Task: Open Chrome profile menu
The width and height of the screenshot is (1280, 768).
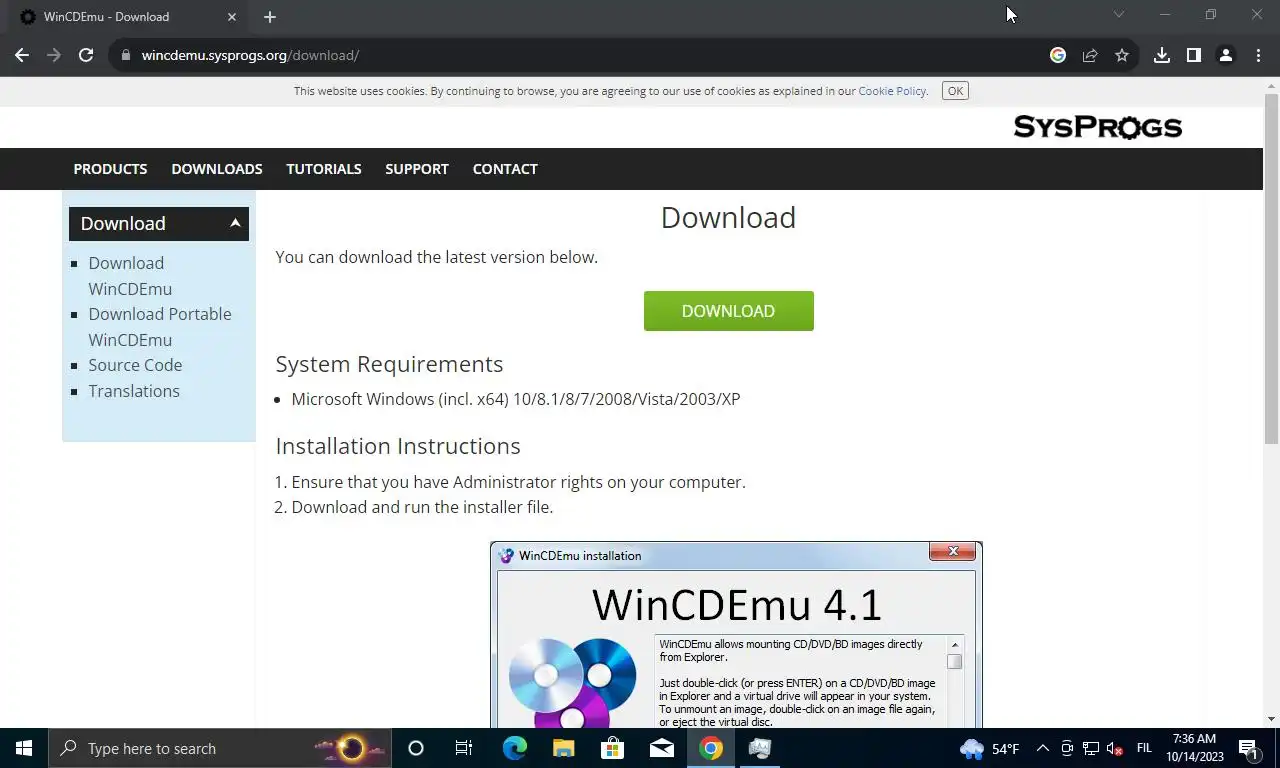Action: (x=1226, y=55)
